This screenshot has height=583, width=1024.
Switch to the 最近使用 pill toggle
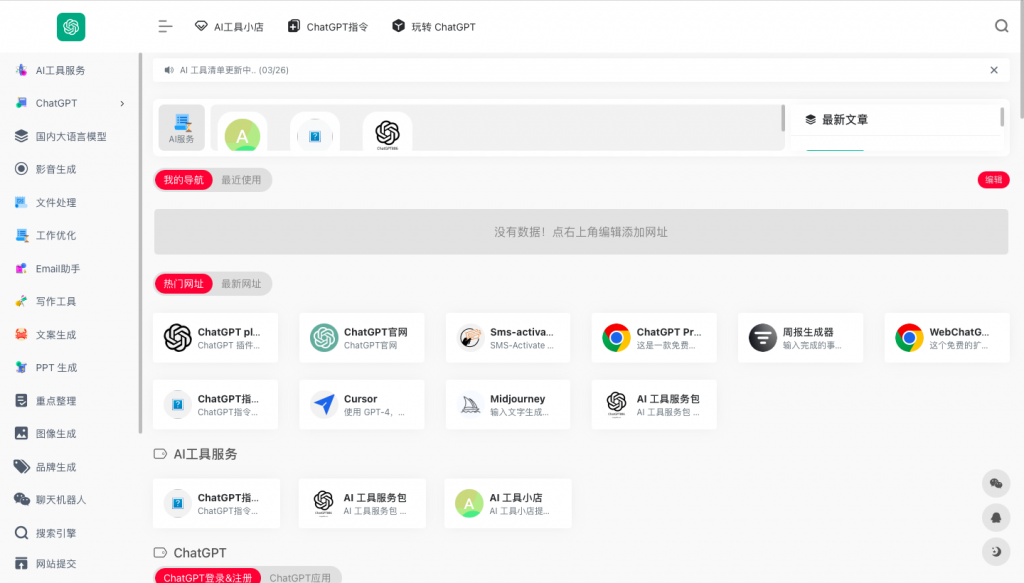pos(241,180)
